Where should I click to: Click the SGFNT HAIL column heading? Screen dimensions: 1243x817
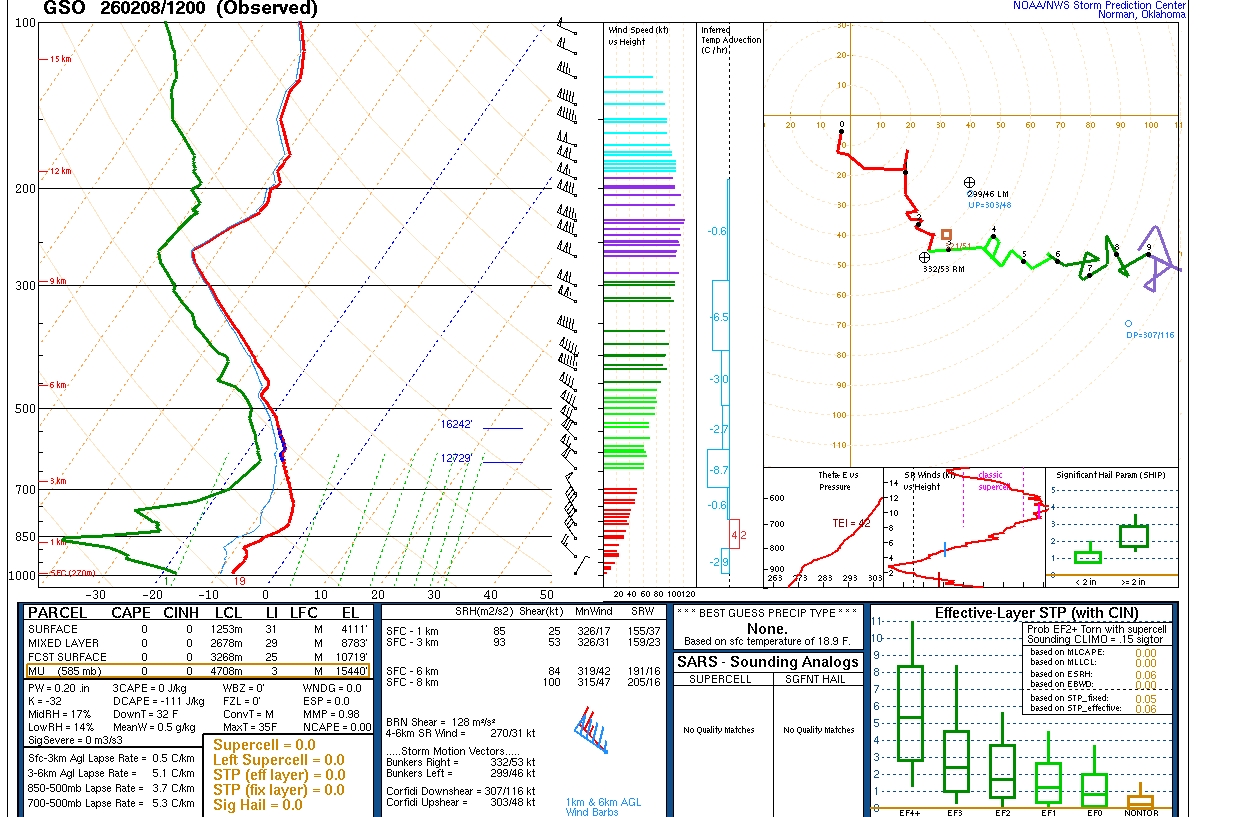tap(817, 680)
